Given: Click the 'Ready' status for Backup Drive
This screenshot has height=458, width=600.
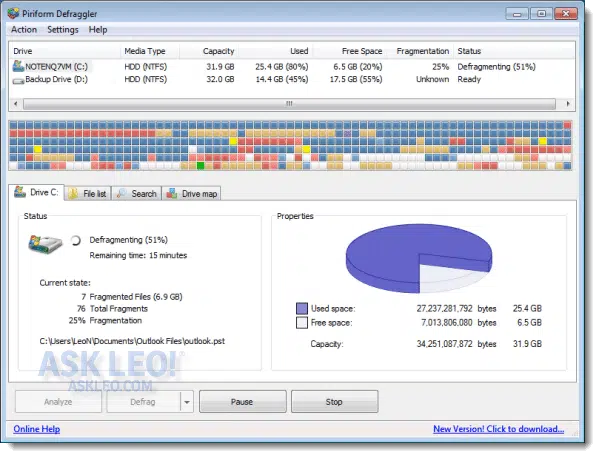Looking at the screenshot, I should click(469, 79).
